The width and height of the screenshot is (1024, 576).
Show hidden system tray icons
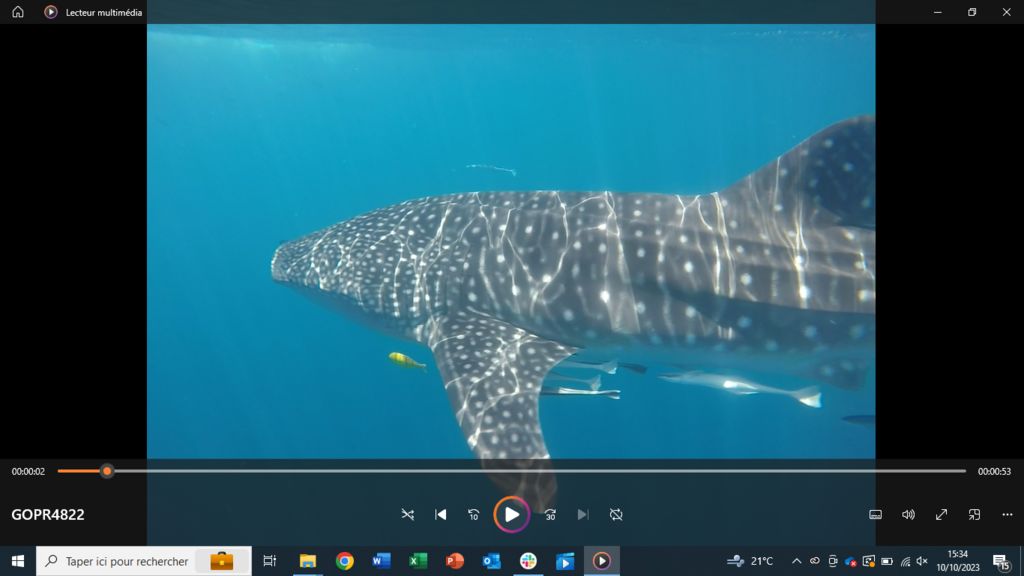click(x=796, y=561)
